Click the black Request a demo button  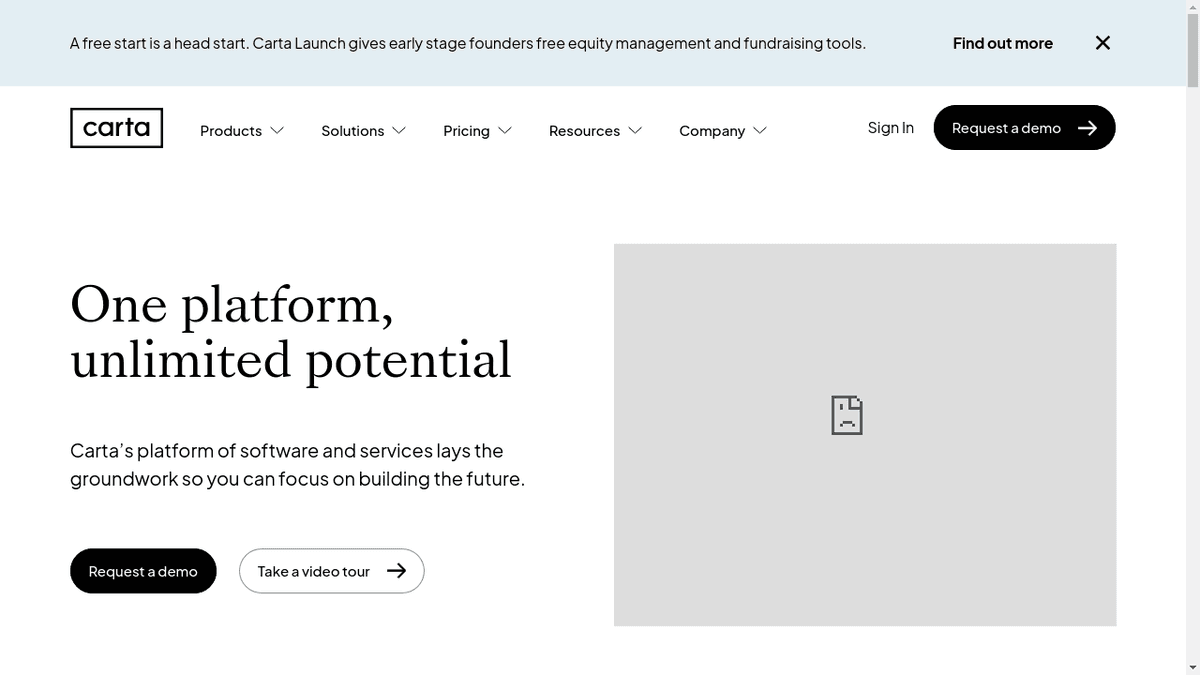pyautogui.click(x=143, y=570)
